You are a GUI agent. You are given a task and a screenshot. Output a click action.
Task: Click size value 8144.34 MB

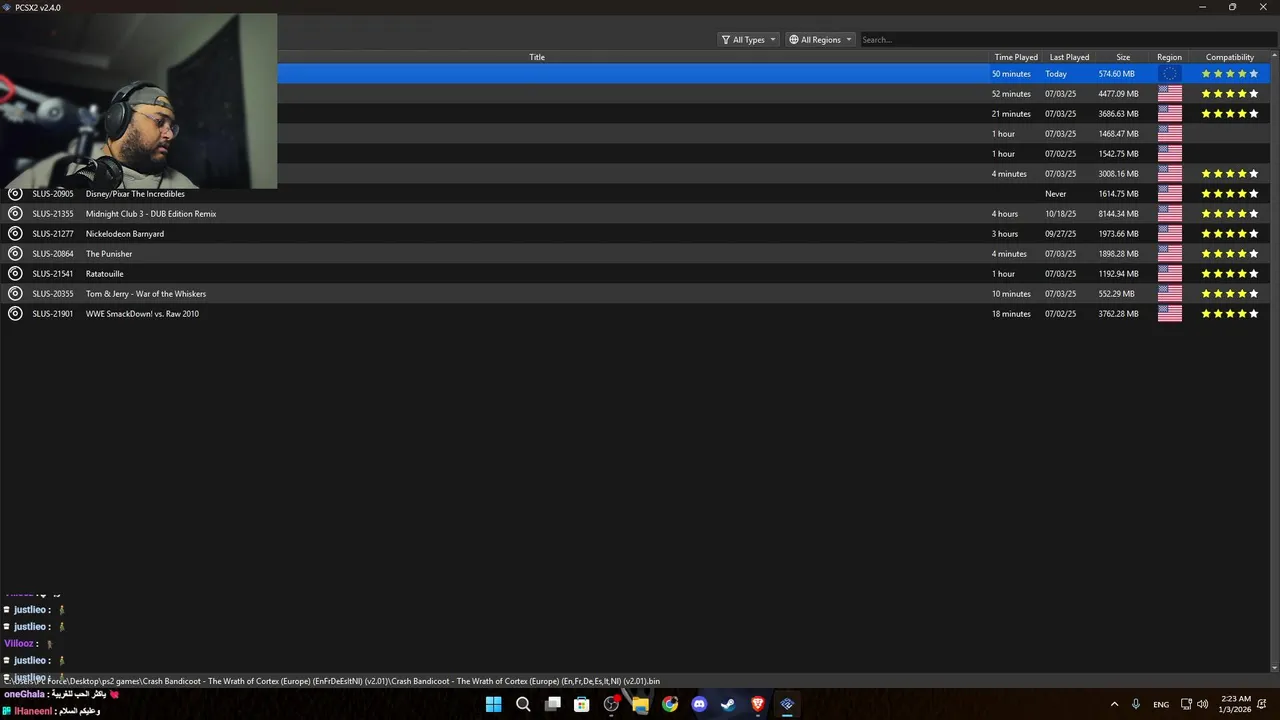click(1118, 214)
